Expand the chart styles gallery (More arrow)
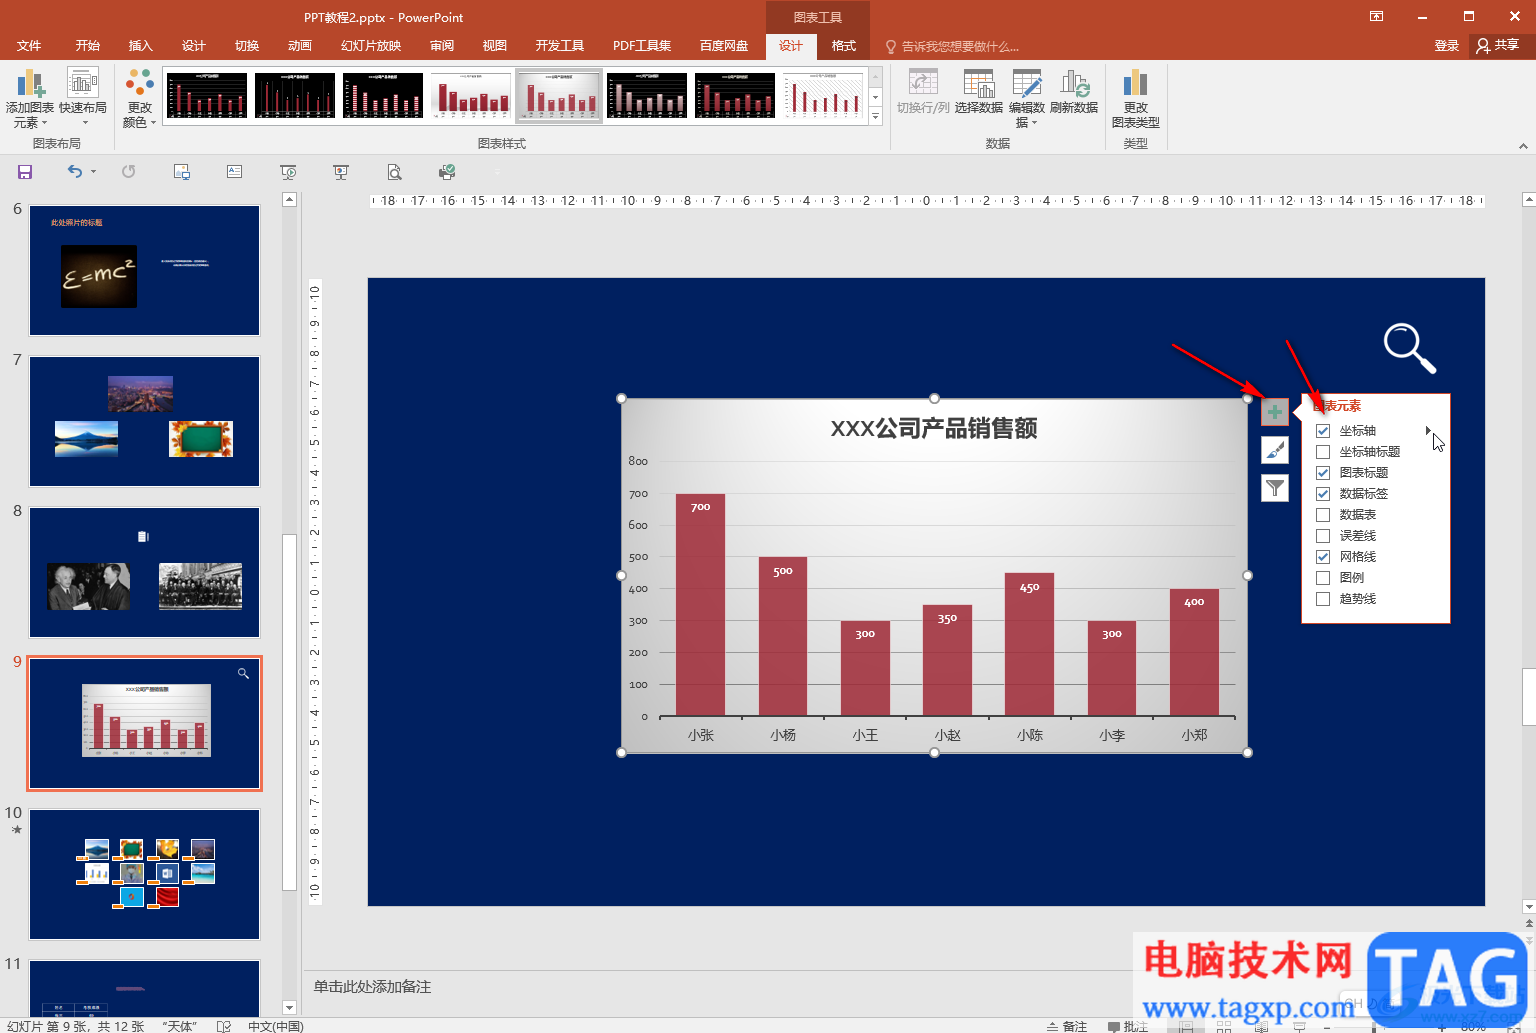Screen dimensions: 1536x1033 [876, 116]
